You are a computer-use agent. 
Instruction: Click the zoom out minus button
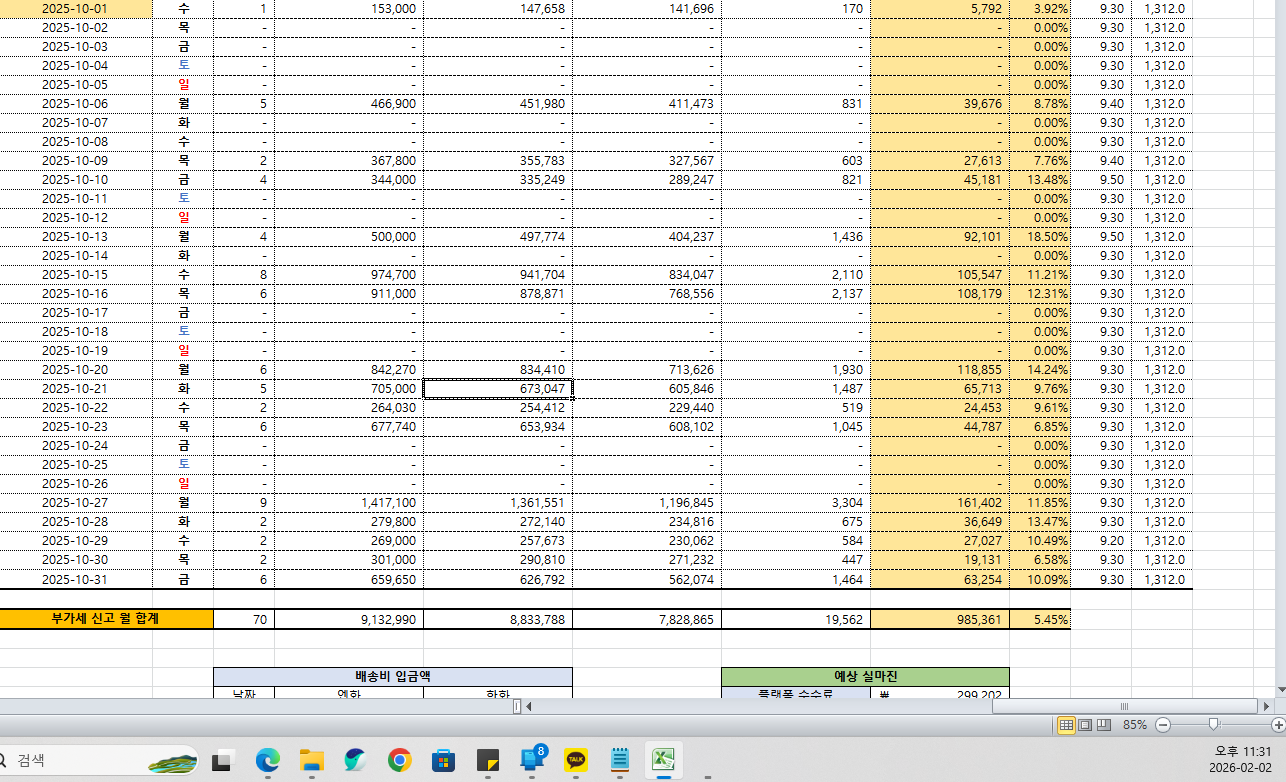point(1163,724)
